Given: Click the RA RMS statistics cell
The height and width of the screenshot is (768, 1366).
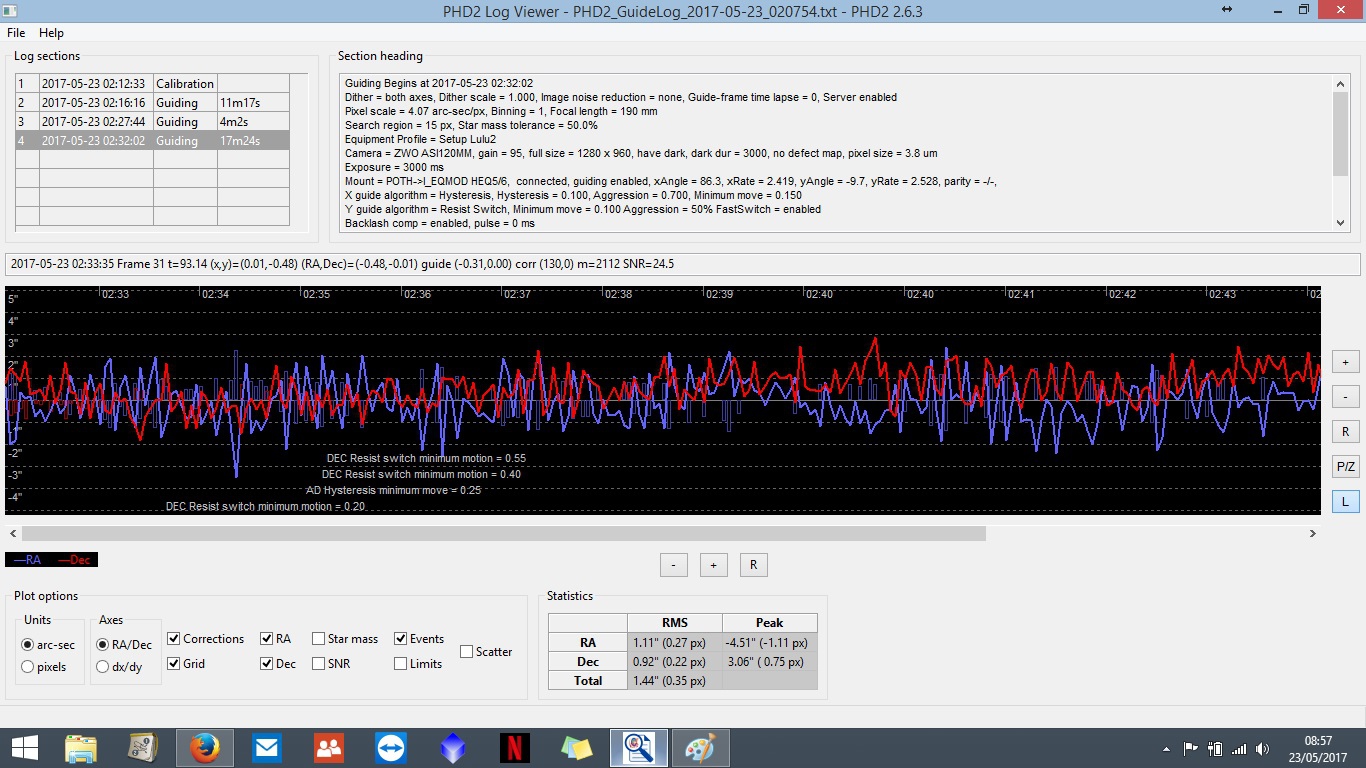Looking at the screenshot, I should point(675,643).
